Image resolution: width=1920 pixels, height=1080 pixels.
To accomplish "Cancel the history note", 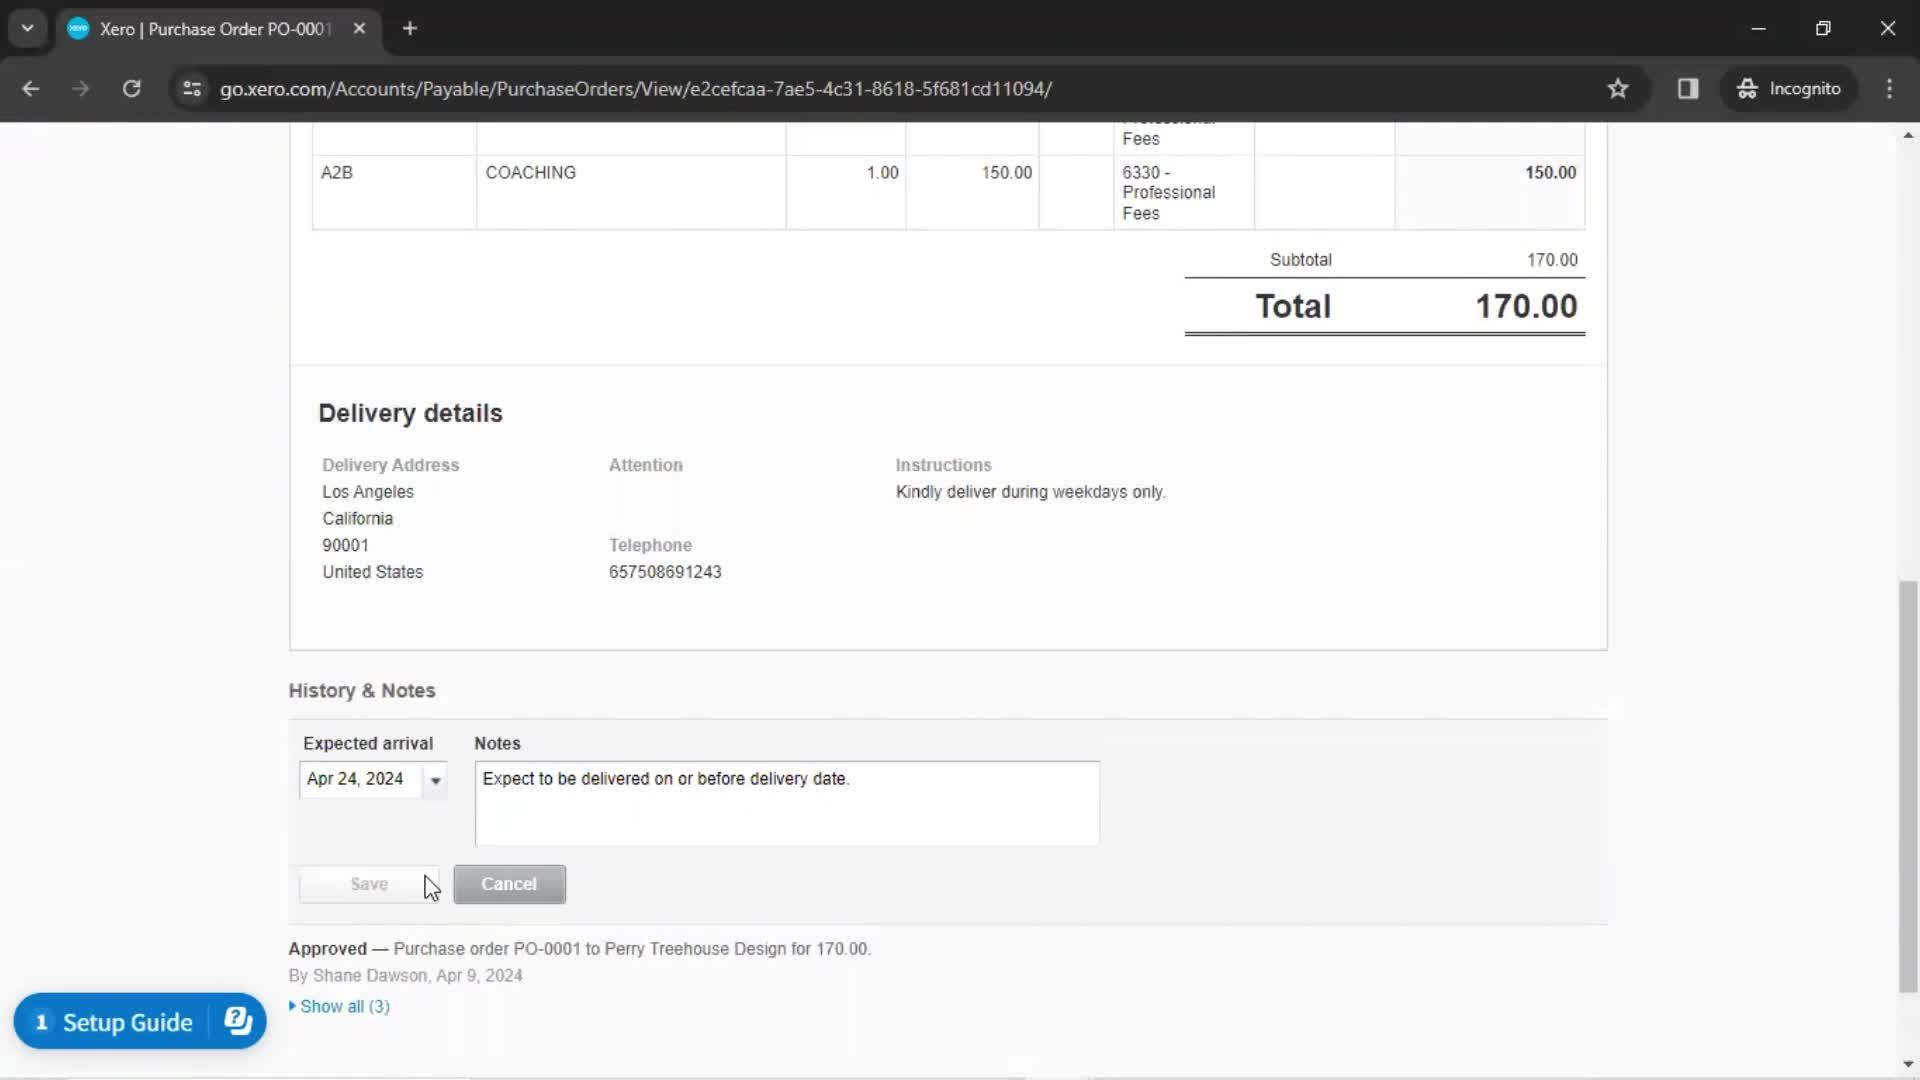I will [509, 884].
